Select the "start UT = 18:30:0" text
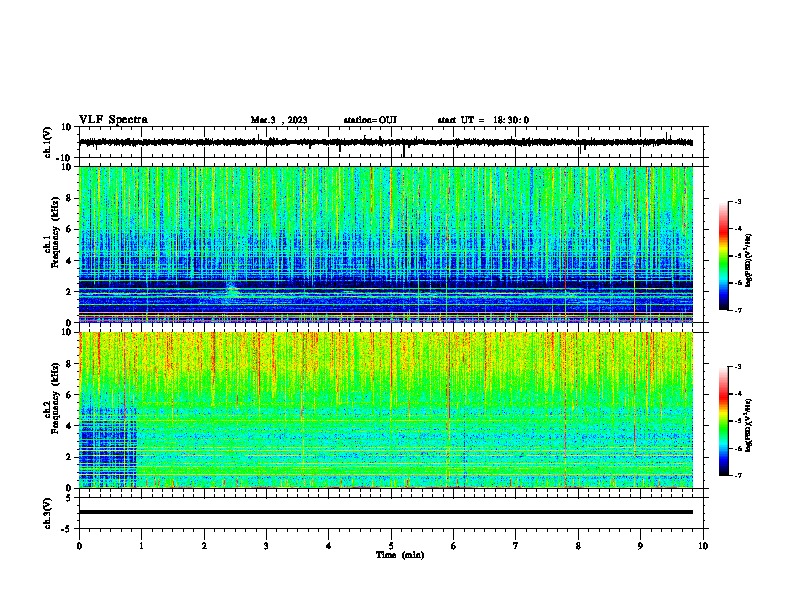Screen dimensions: 792x612 pyautogui.click(x=483, y=120)
